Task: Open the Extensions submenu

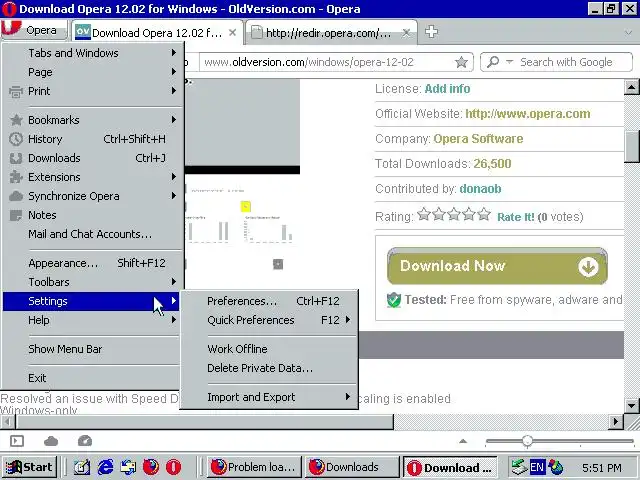Action: [92, 177]
